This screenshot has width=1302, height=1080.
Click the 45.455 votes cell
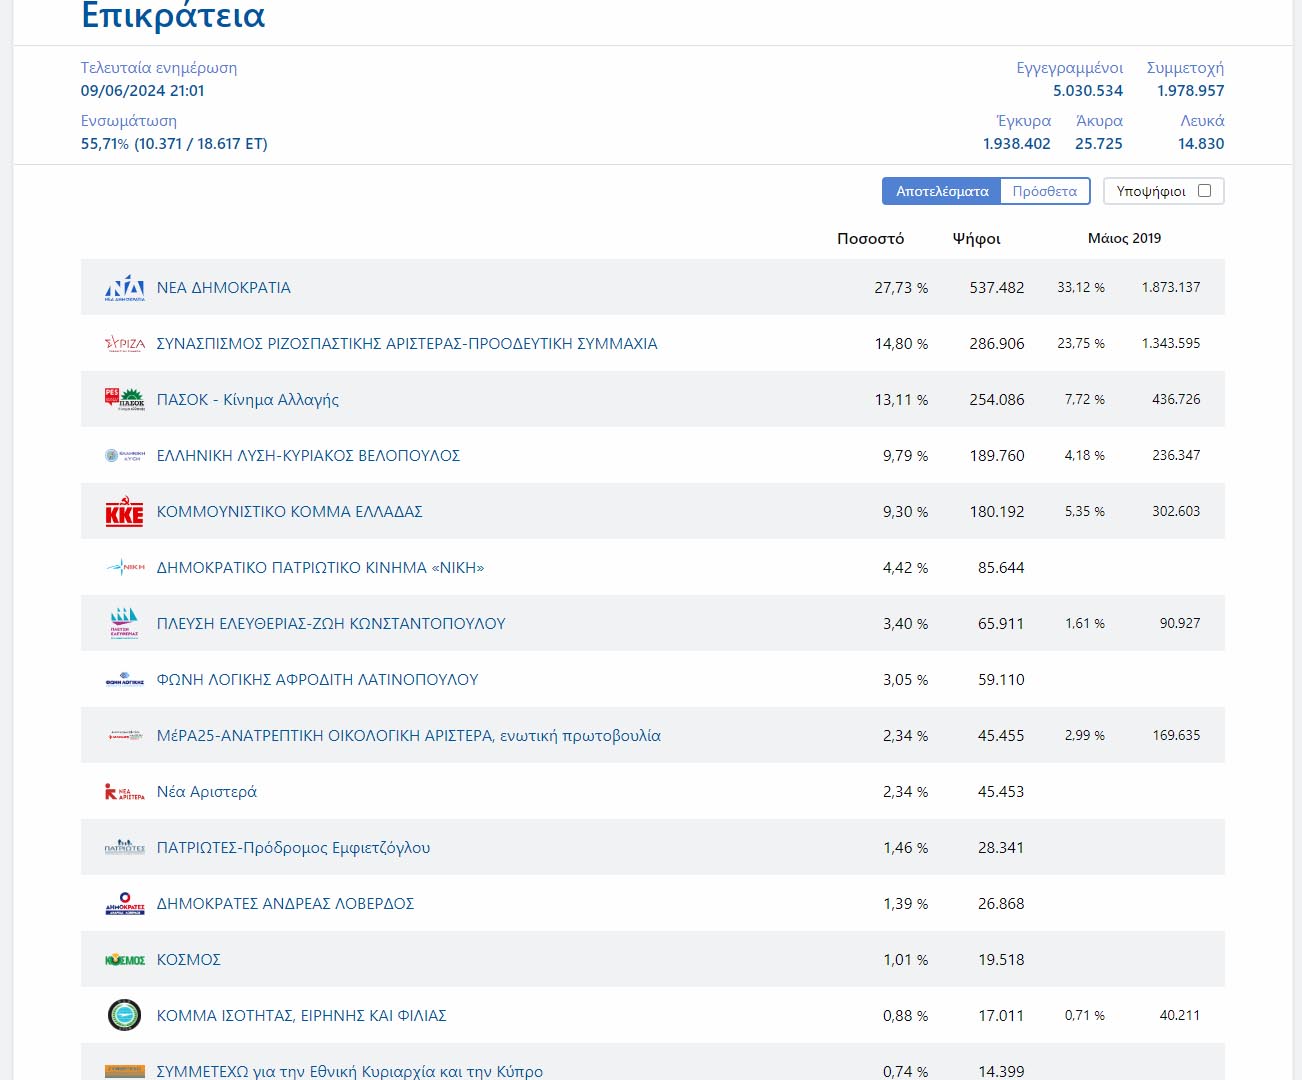(1001, 736)
